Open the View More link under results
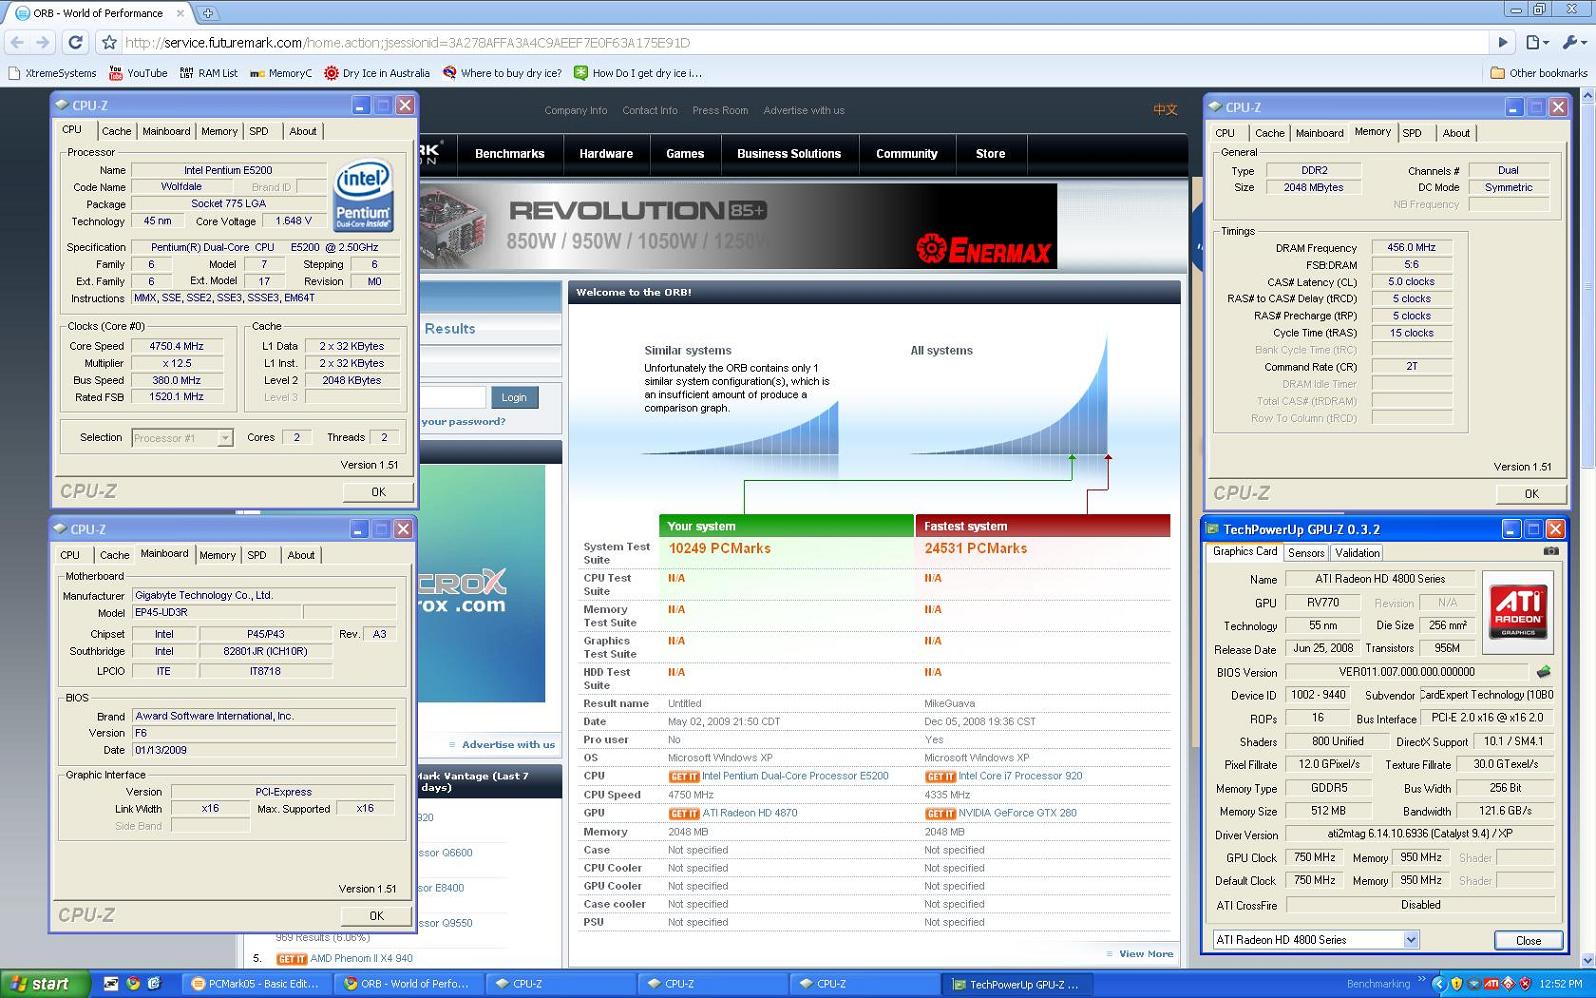Viewport: 1596px width, 998px height. click(1146, 954)
